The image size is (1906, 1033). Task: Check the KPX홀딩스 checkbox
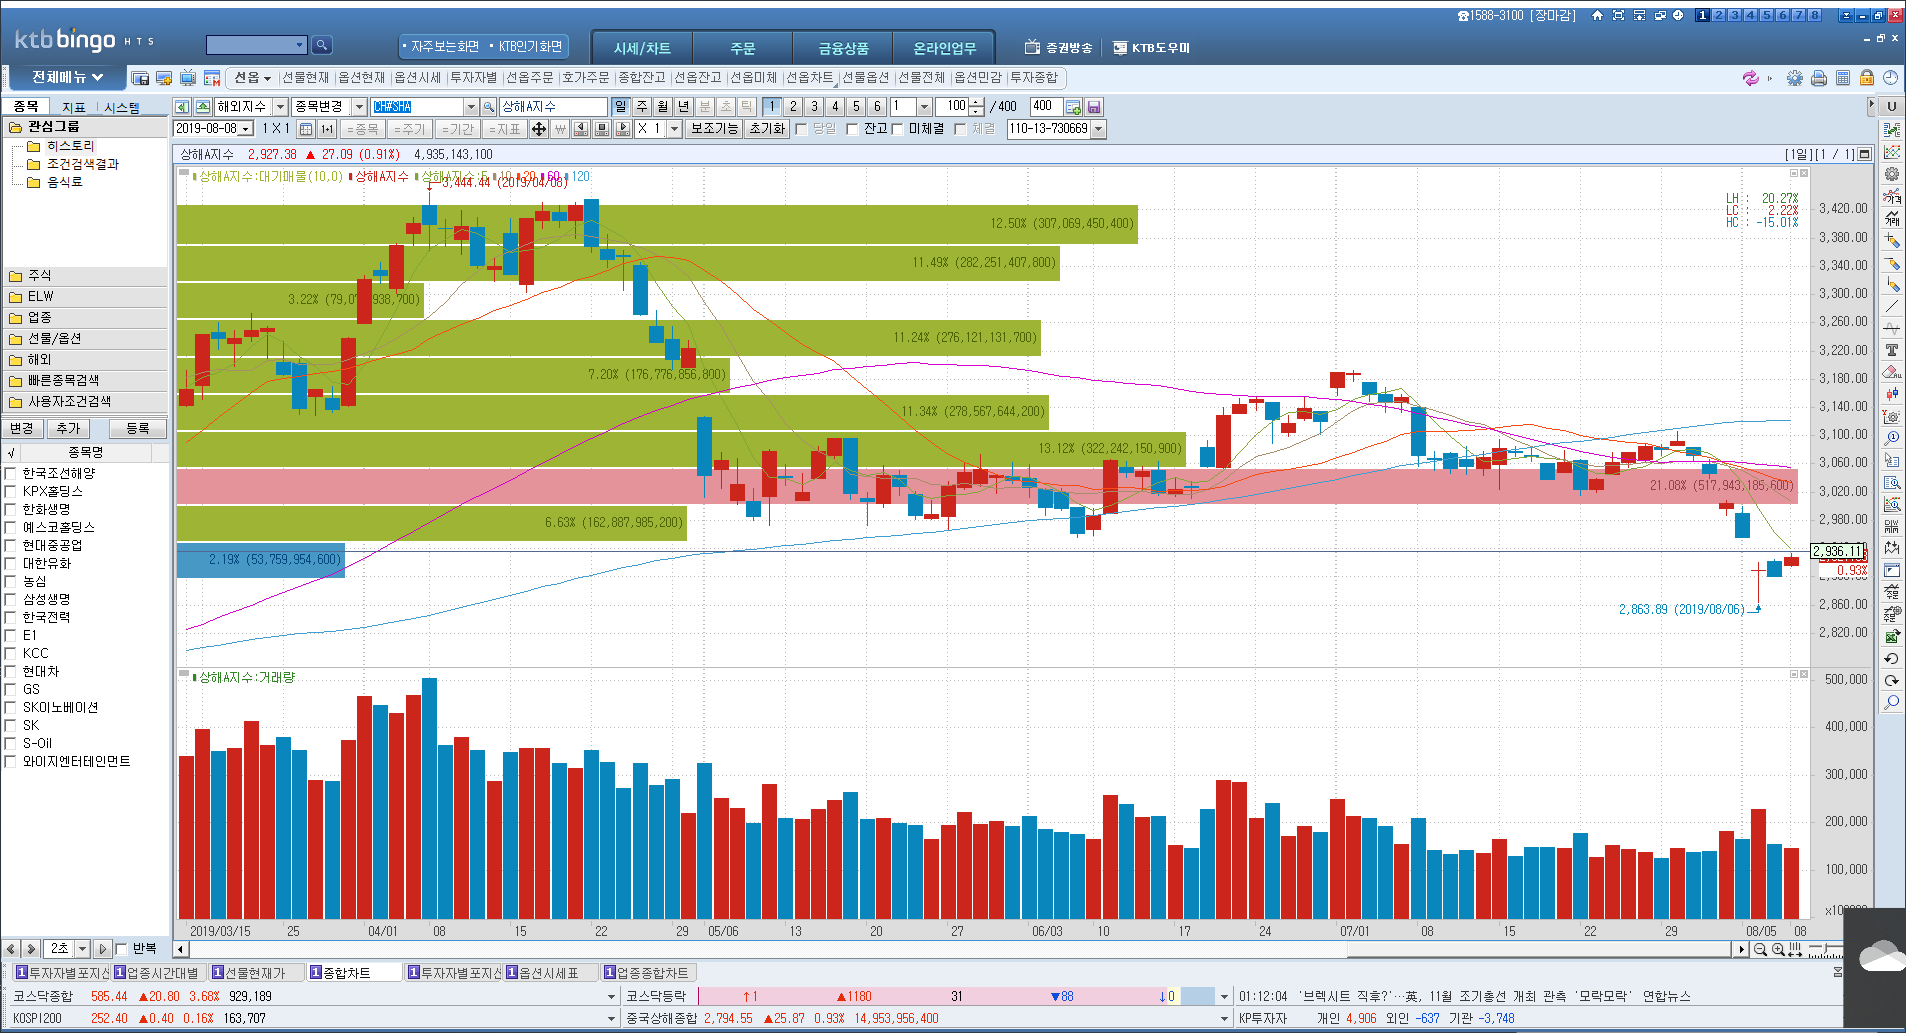click(x=11, y=491)
